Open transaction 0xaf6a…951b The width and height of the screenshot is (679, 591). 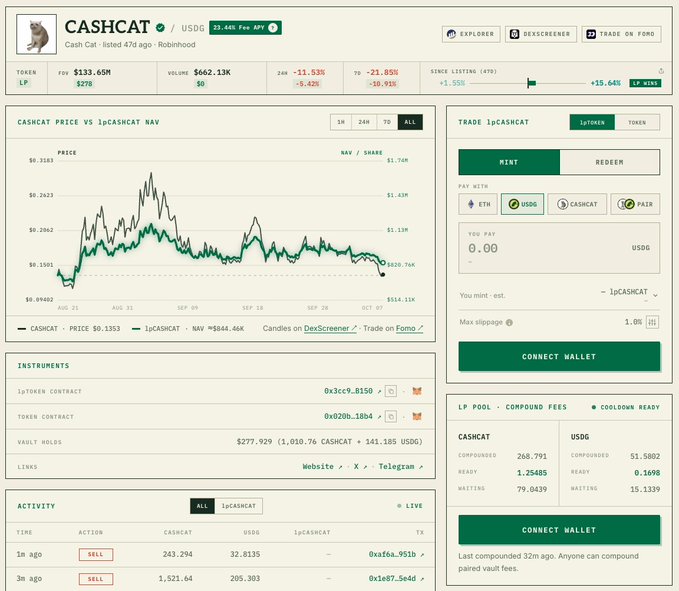(396, 554)
